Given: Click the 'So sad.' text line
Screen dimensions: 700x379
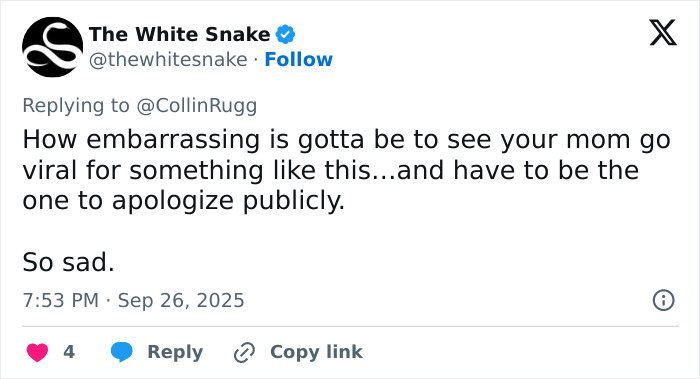Looking at the screenshot, I should point(68,262).
